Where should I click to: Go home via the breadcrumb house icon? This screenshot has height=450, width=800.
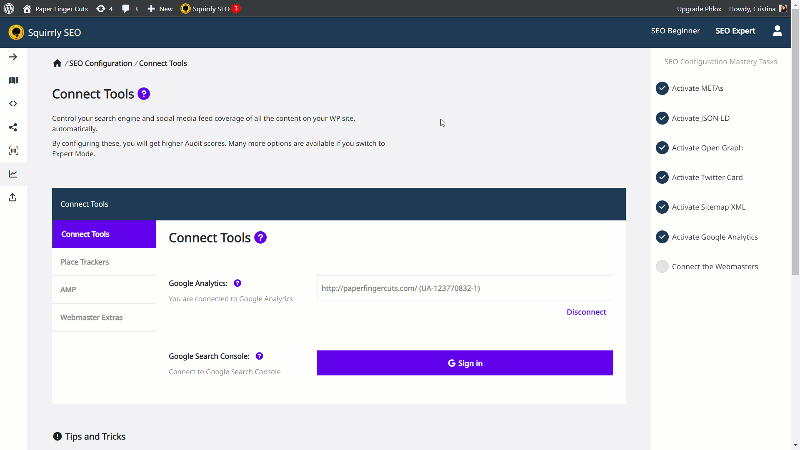tap(57, 63)
